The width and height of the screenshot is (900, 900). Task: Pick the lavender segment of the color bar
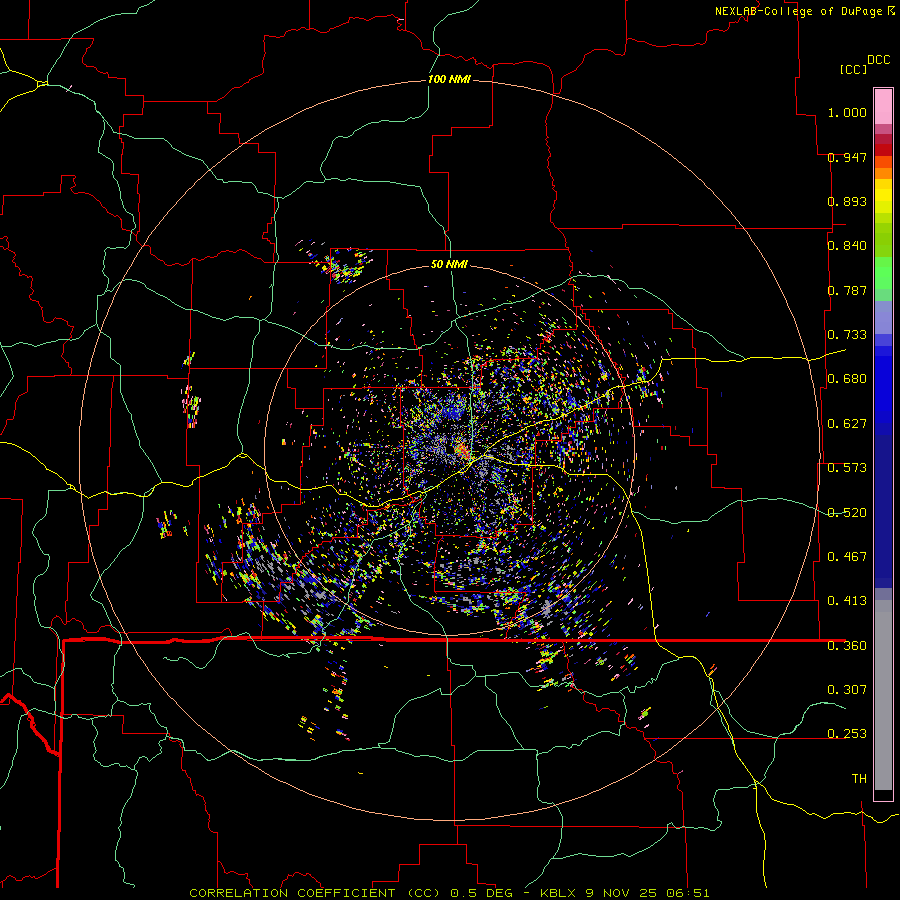883,317
